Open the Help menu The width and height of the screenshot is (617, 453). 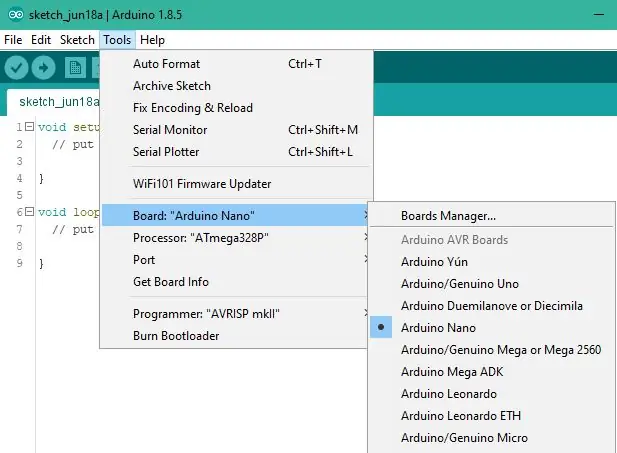pyautogui.click(x=152, y=40)
